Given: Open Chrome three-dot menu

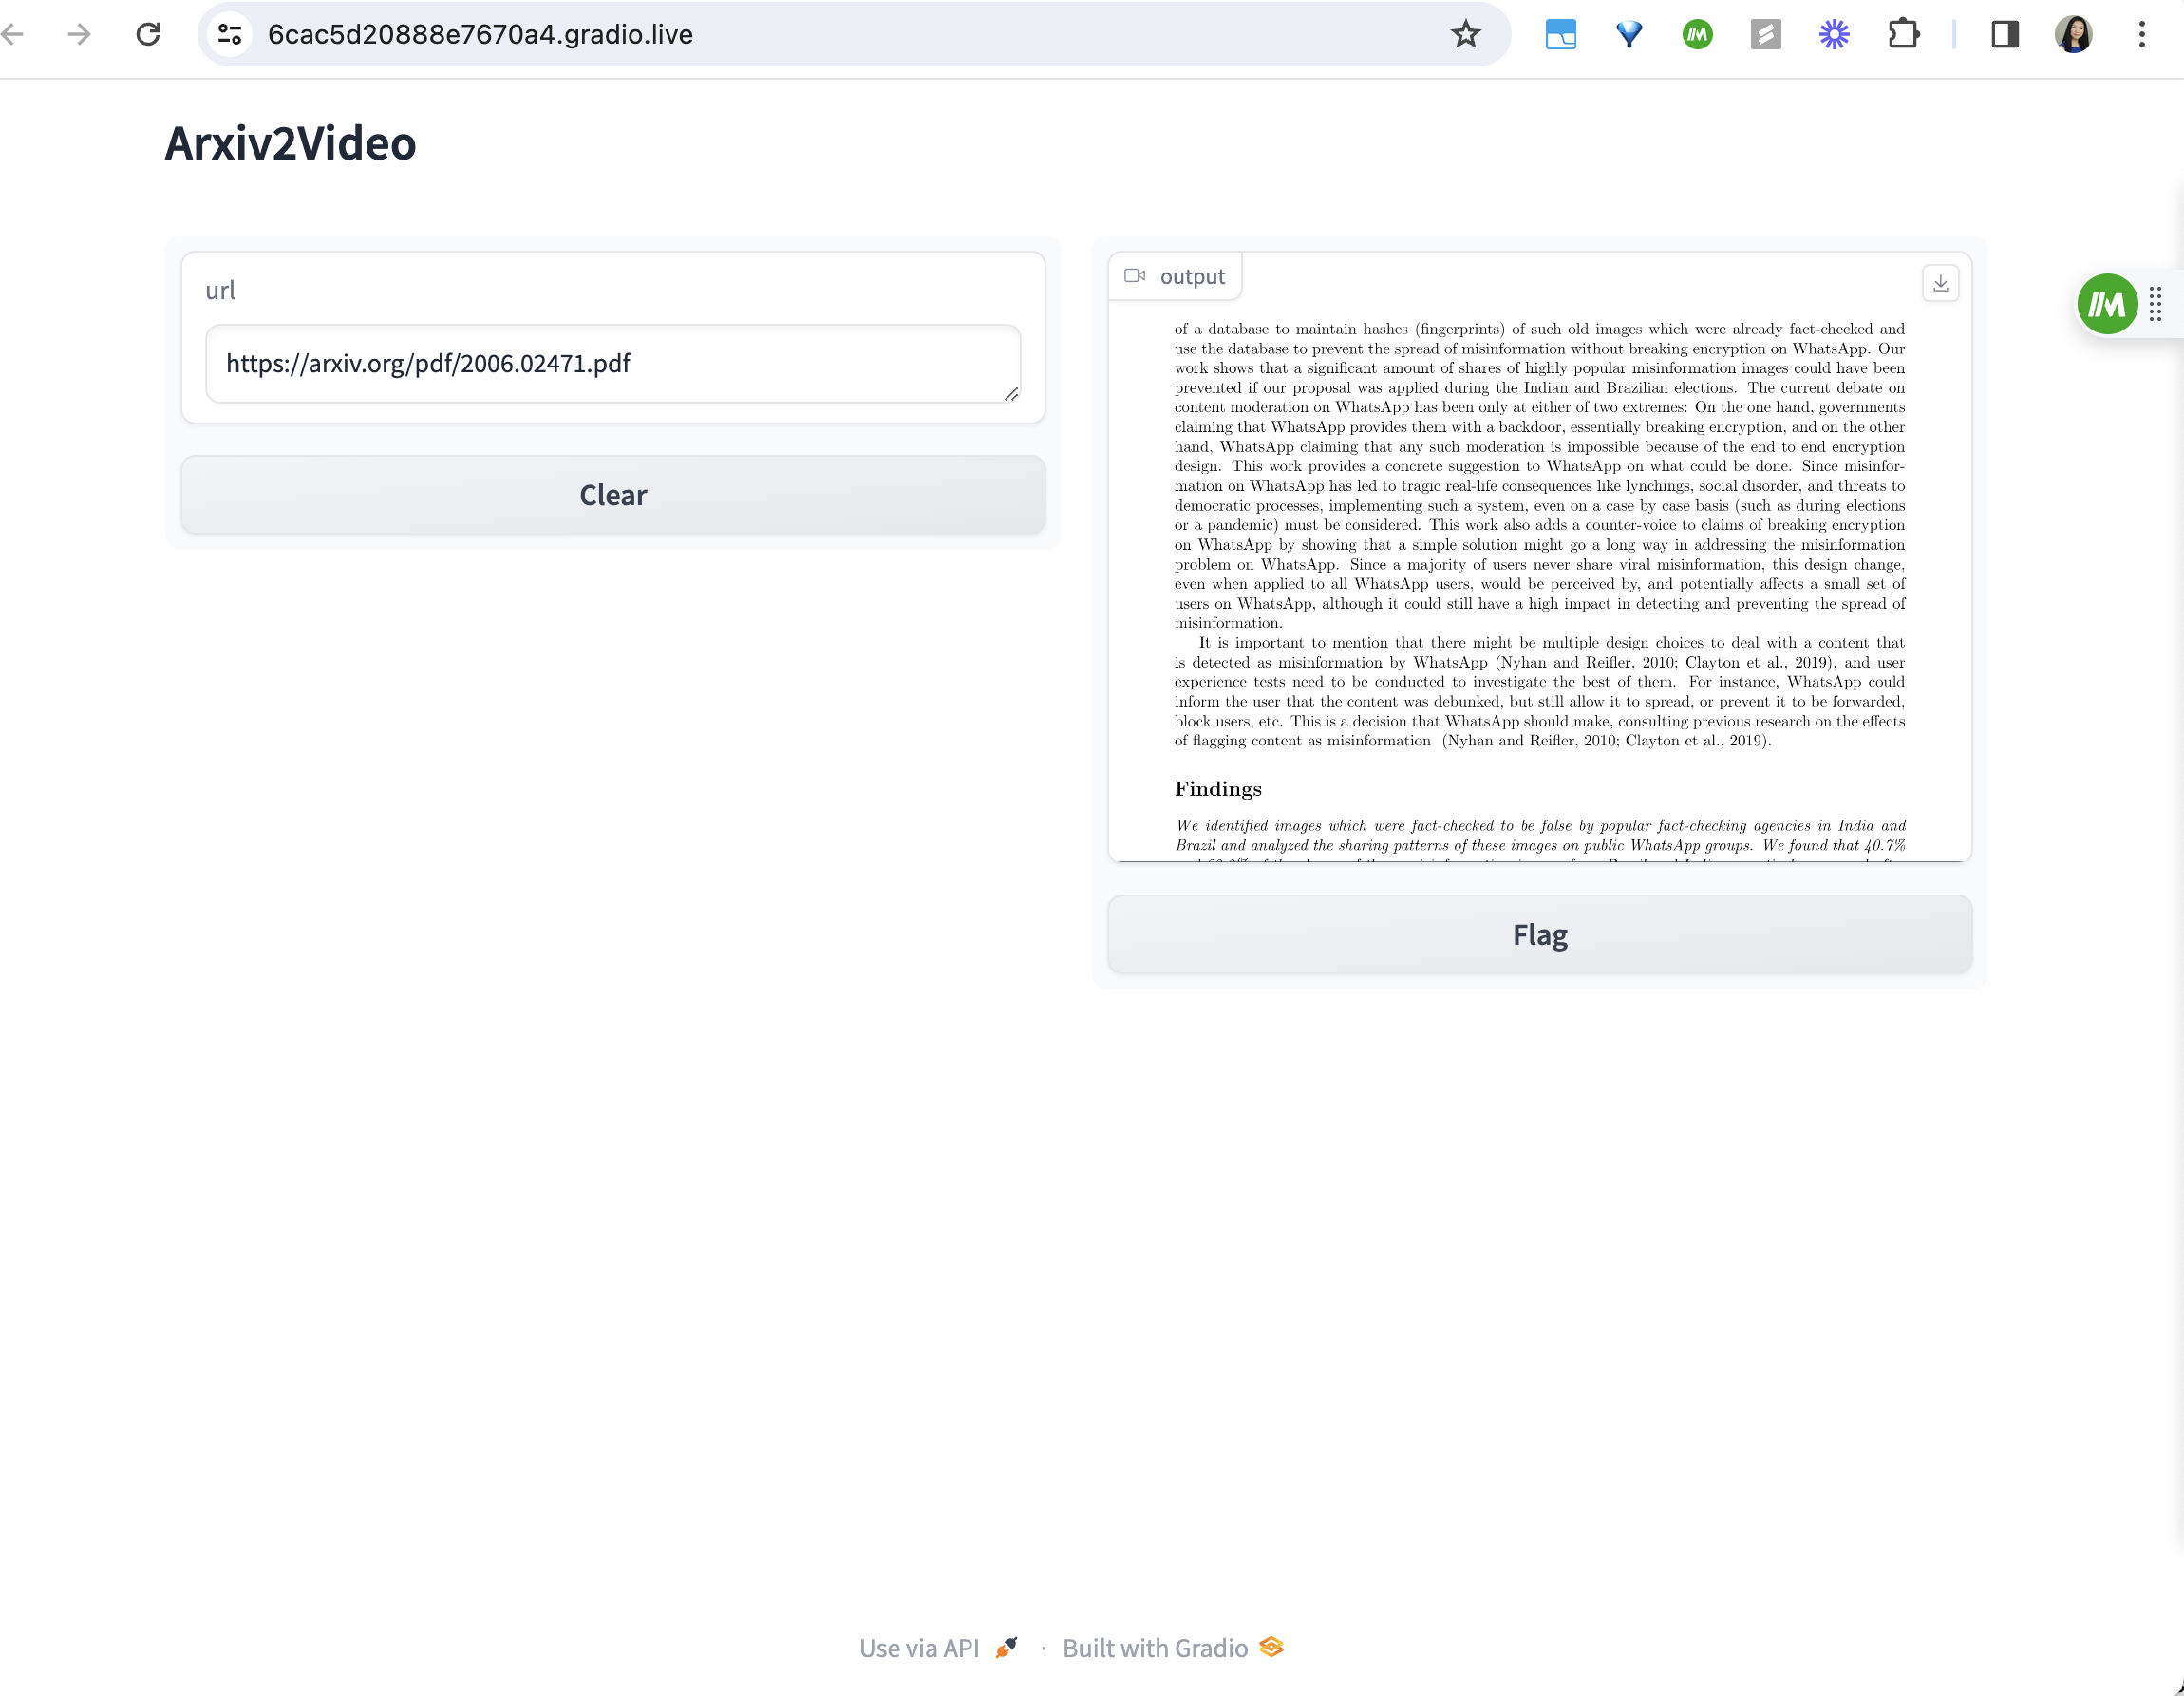Looking at the screenshot, I should click(x=2141, y=35).
